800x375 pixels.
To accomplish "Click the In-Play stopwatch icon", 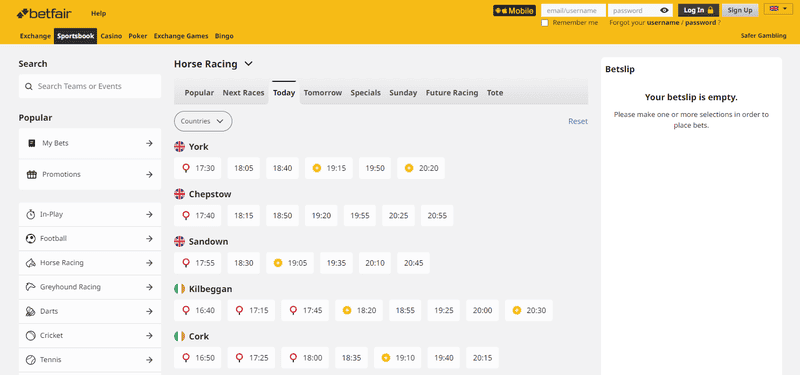I will click(x=31, y=214).
